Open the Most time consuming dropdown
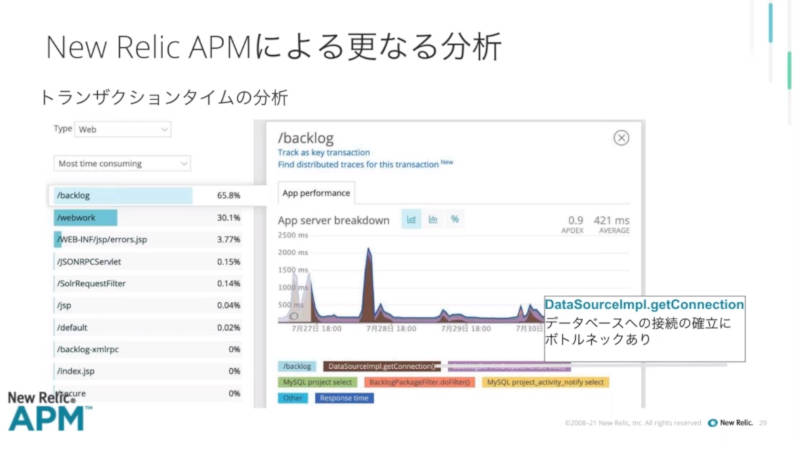800x449 pixels. coord(122,164)
